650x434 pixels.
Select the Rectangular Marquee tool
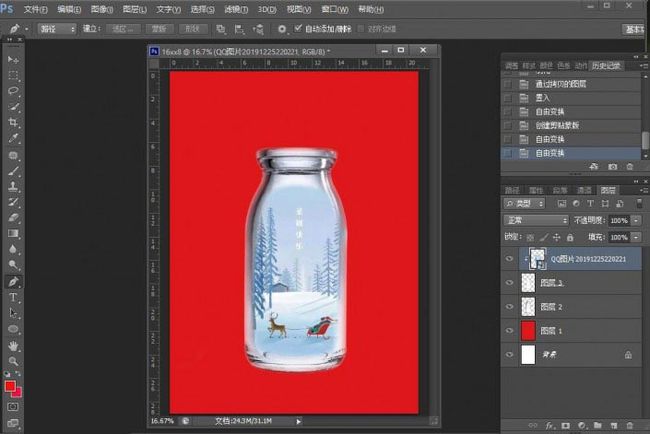tap(13, 75)
